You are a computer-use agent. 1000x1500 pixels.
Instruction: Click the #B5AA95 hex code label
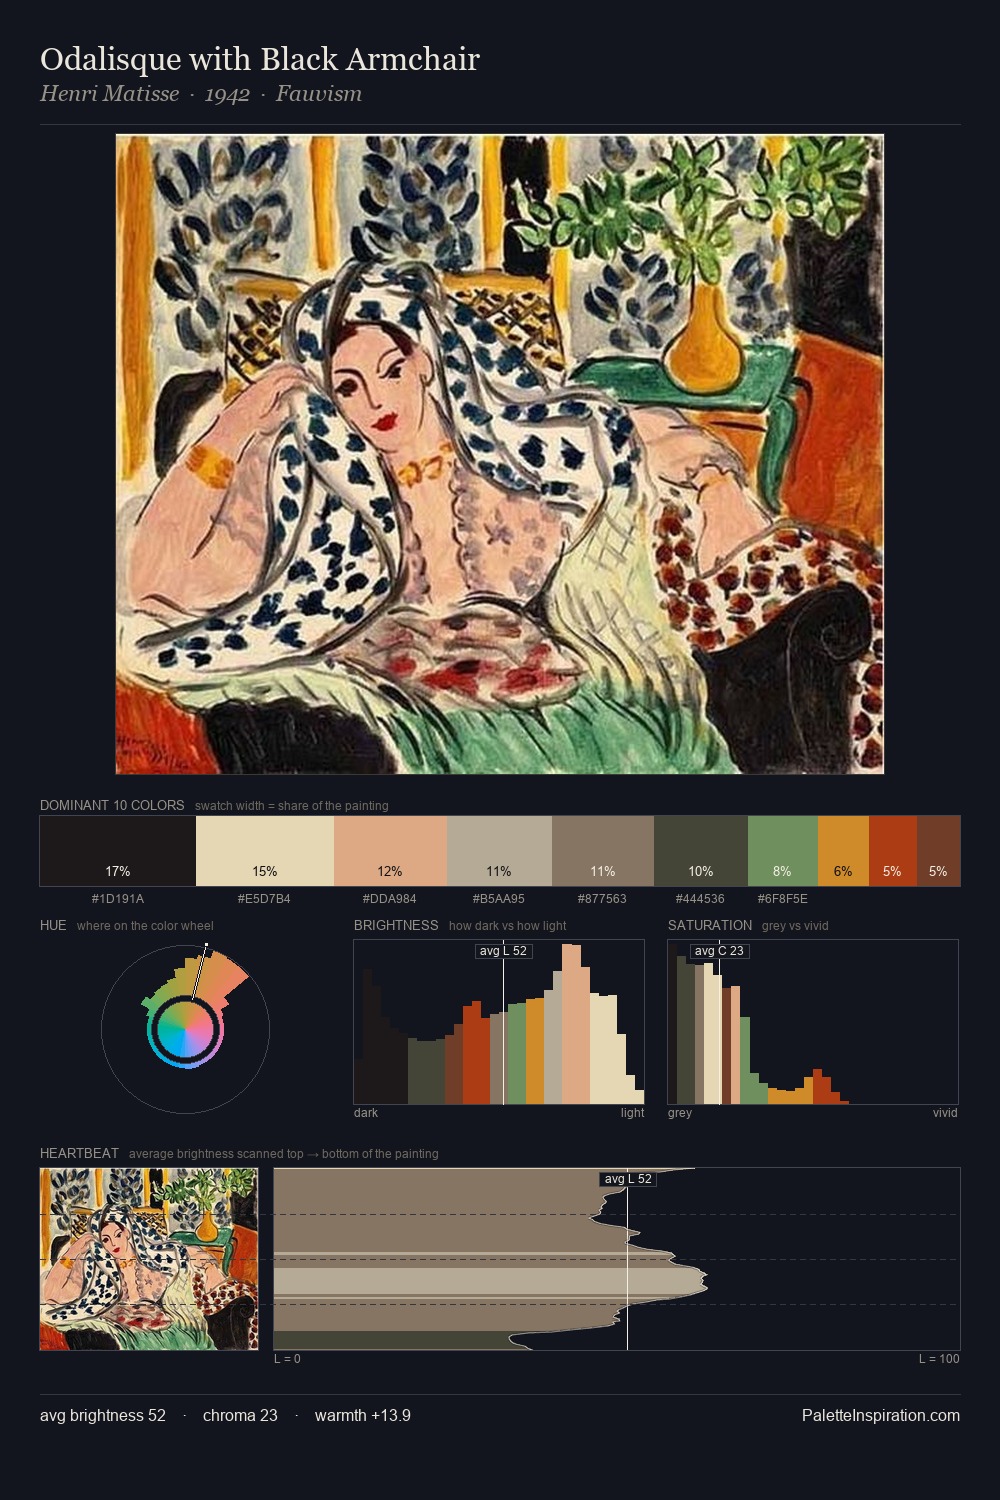(498, 899)
